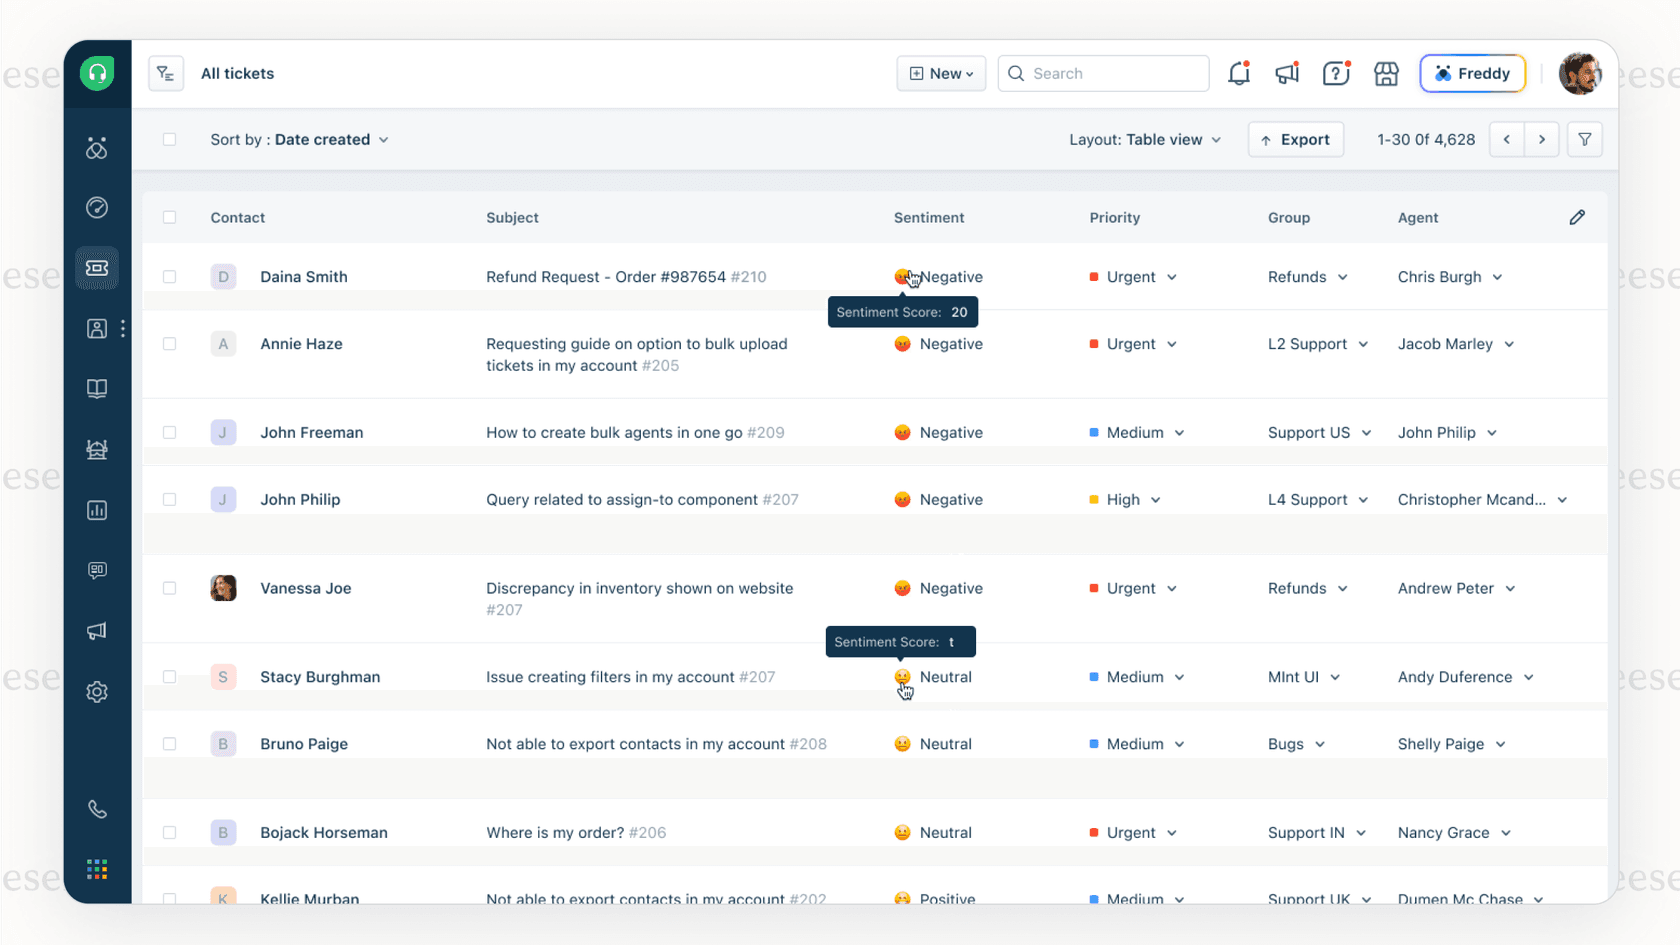Open the Contacts section from sidebar
1680x945 pixels.
pos(97,328)
